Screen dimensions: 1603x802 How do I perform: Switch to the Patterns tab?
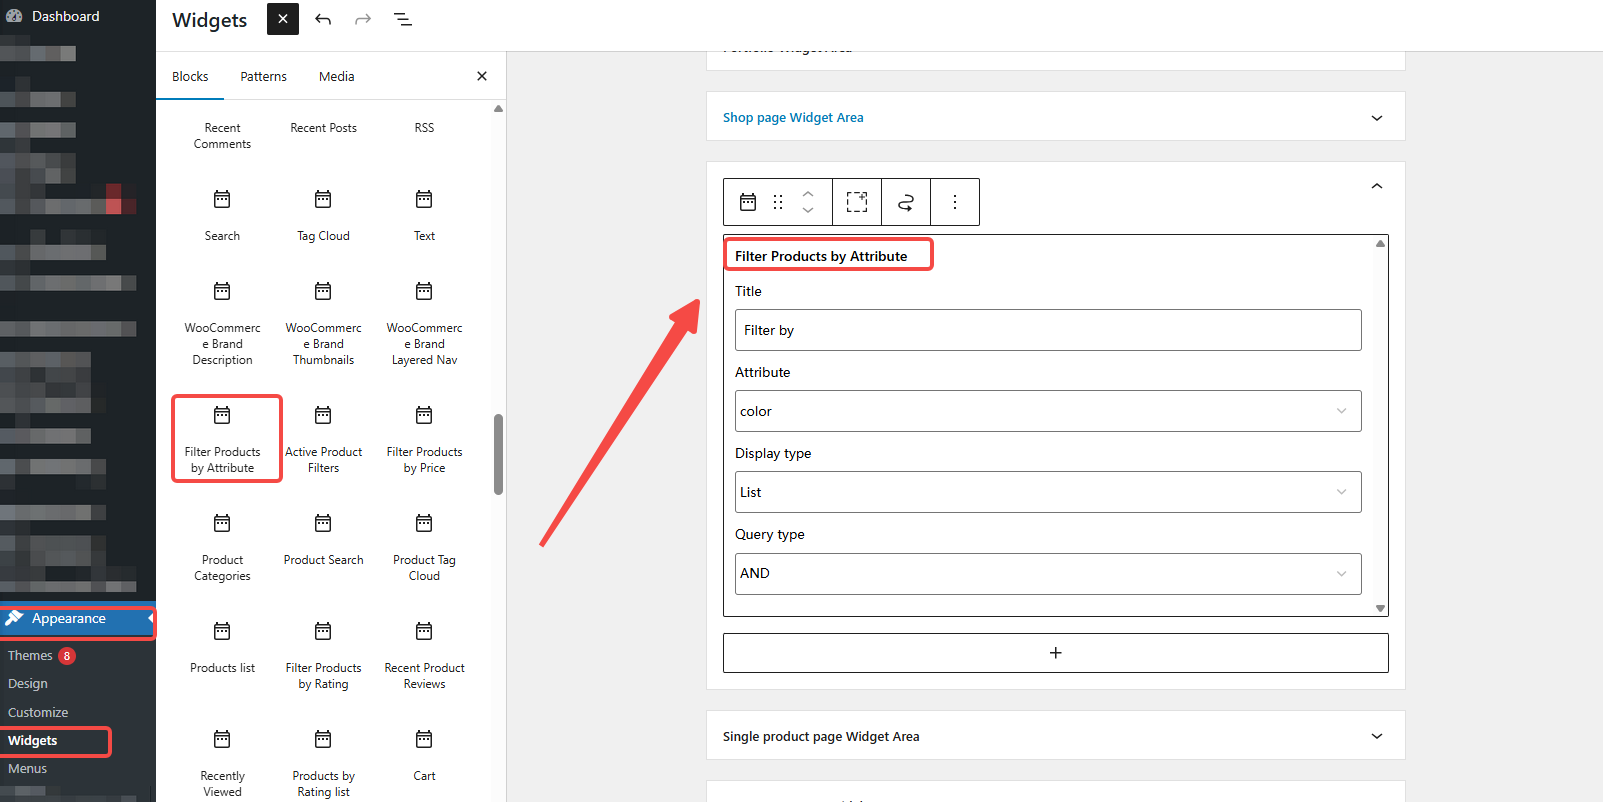coord(263,77)
